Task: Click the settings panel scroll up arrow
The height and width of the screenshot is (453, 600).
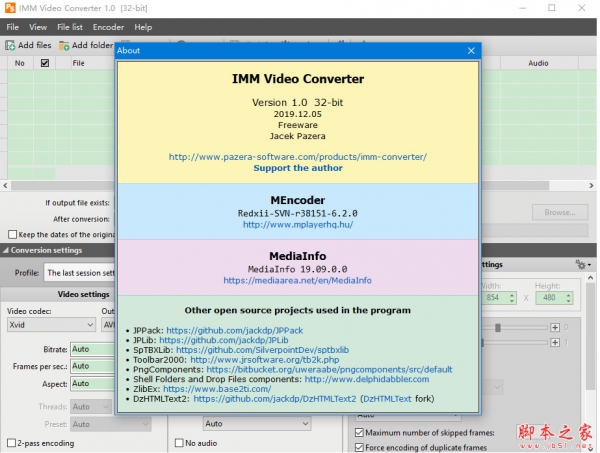Action: 591,278
